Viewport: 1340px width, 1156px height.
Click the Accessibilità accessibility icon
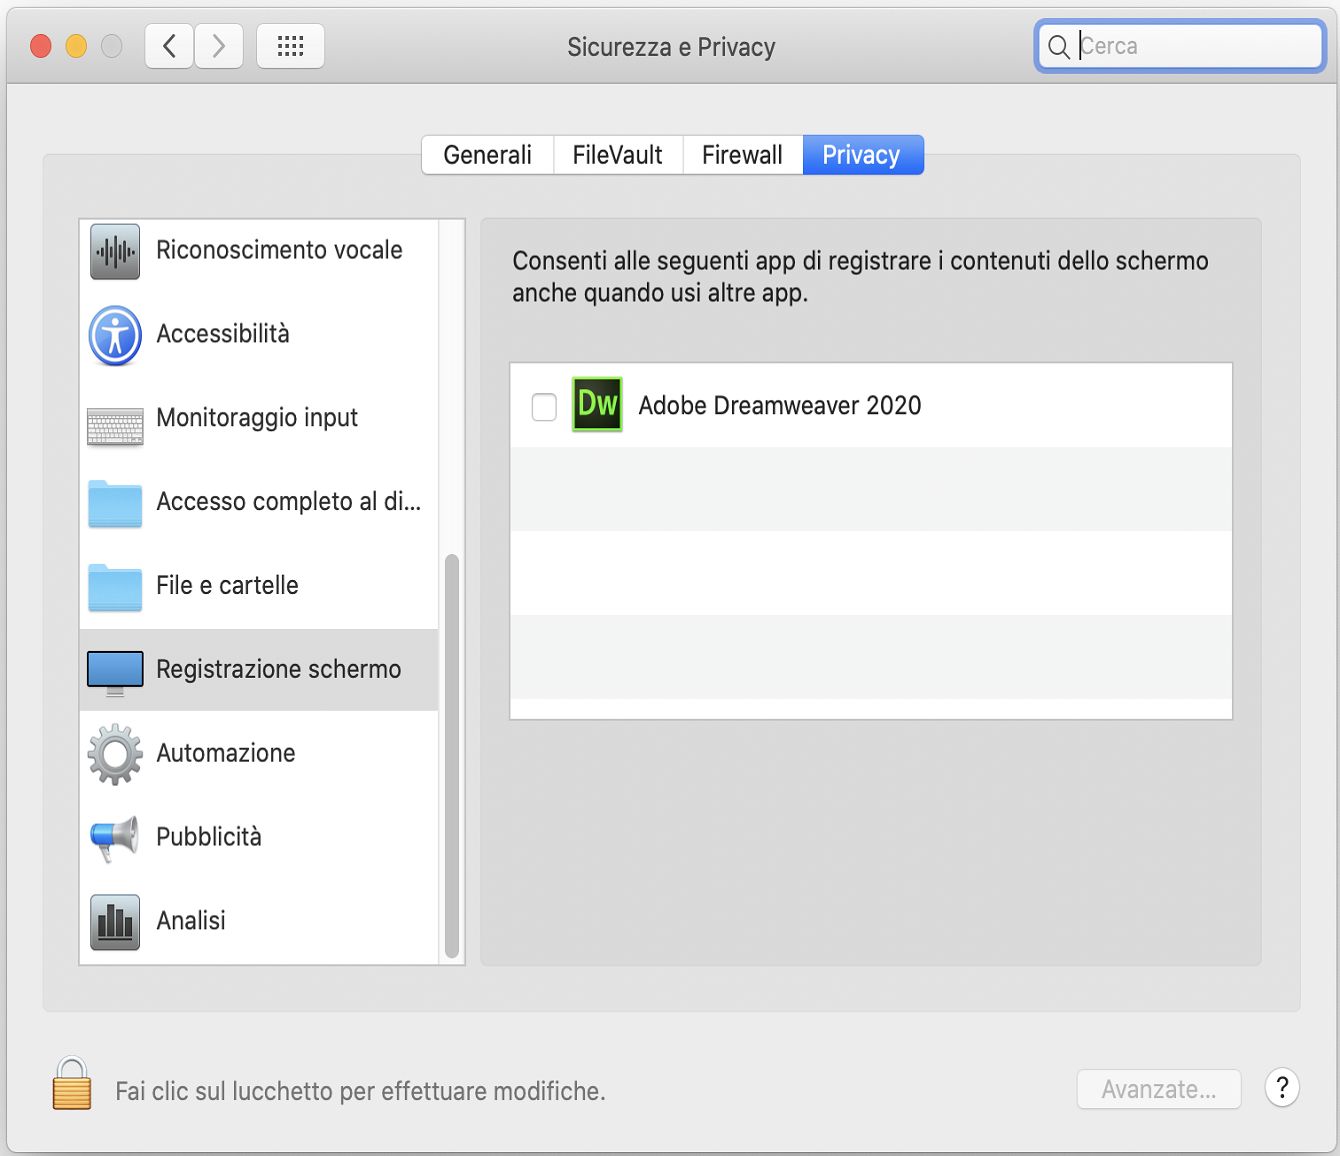[x=114, y=335]
